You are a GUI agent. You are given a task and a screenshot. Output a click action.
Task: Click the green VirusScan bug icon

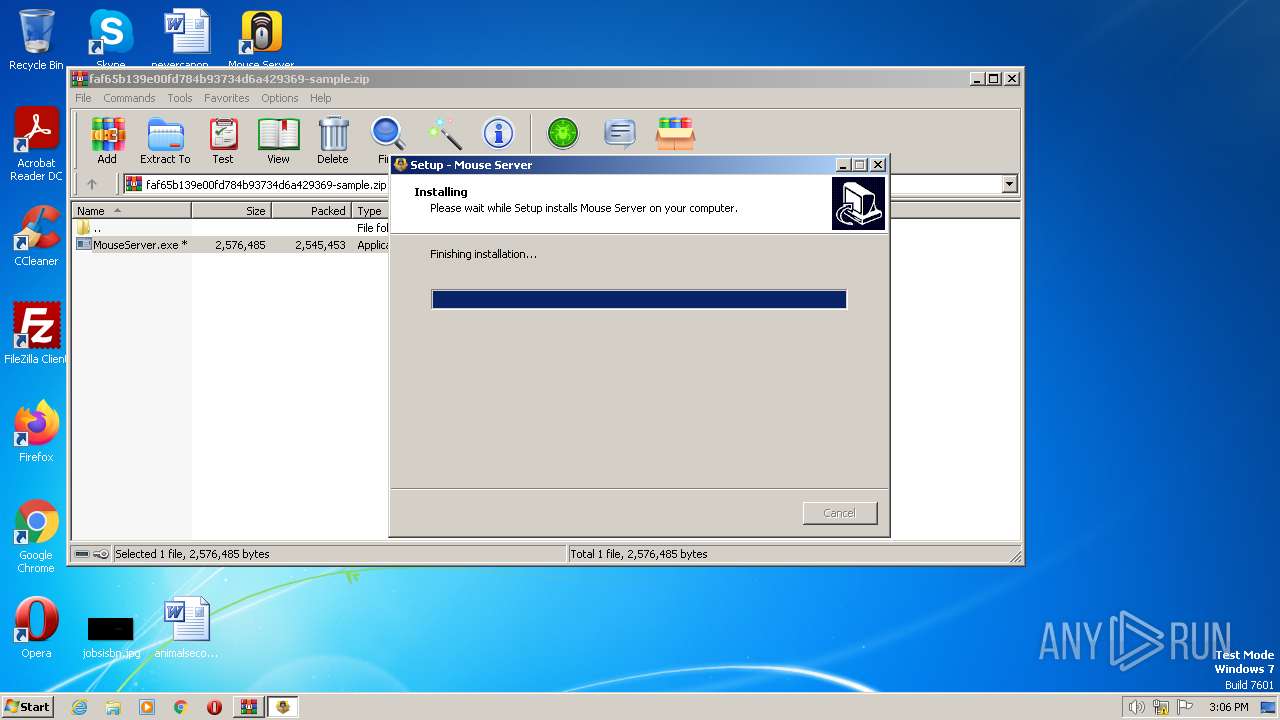pyautogui.click(x=563, y=133)
